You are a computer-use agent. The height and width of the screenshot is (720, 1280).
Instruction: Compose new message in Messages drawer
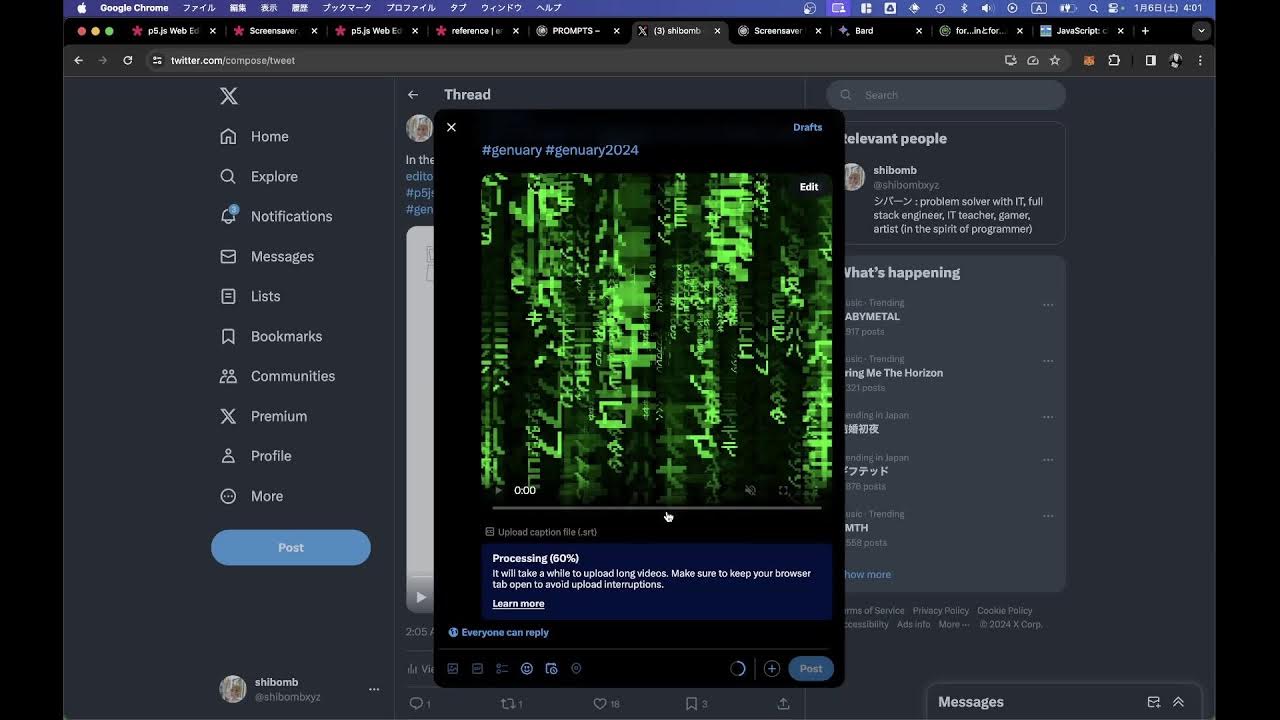pyautogui.click(x=1154, y=702)
